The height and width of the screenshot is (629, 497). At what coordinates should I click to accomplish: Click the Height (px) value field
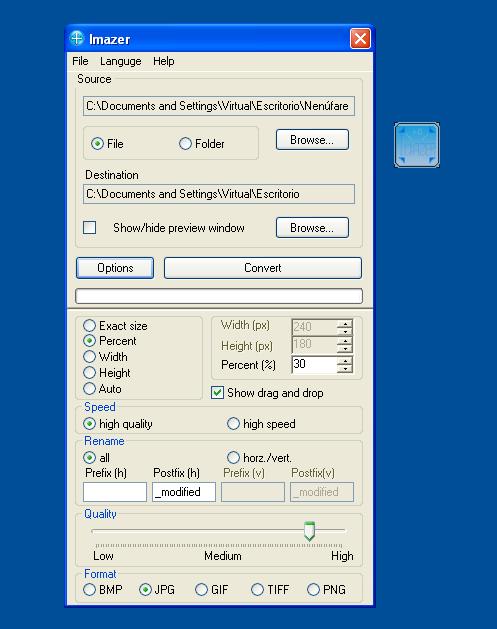tap(314, 345)
